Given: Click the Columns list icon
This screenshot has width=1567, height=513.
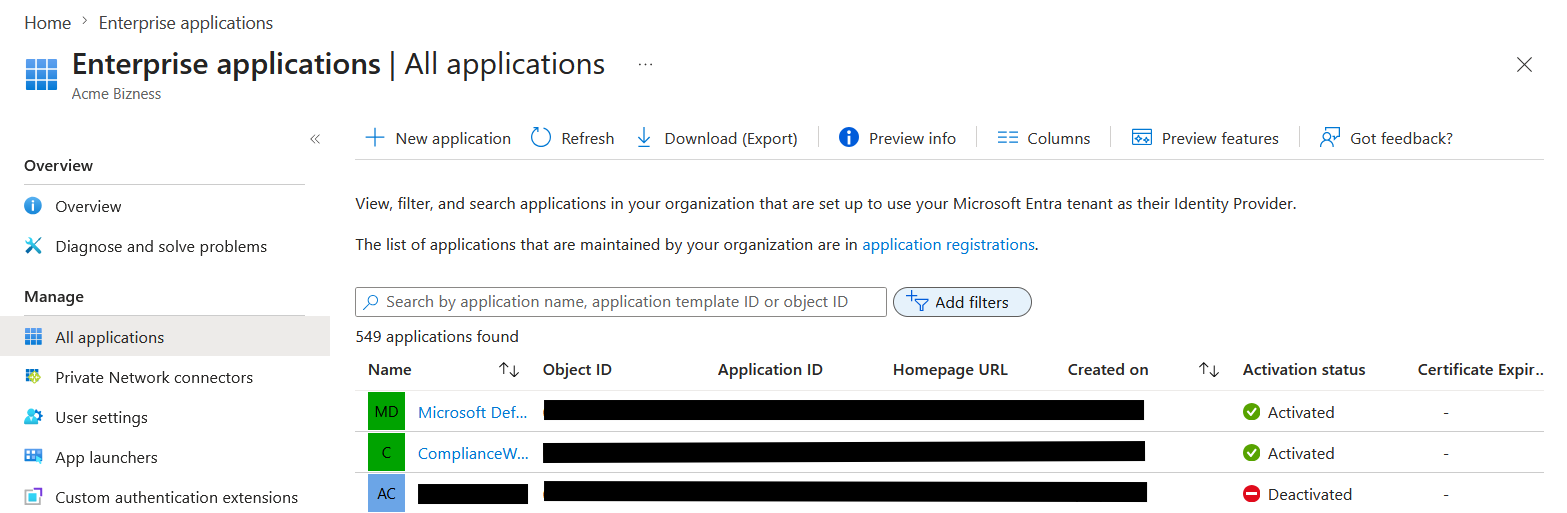Looking at the screenshot, I should point(1008,138).
